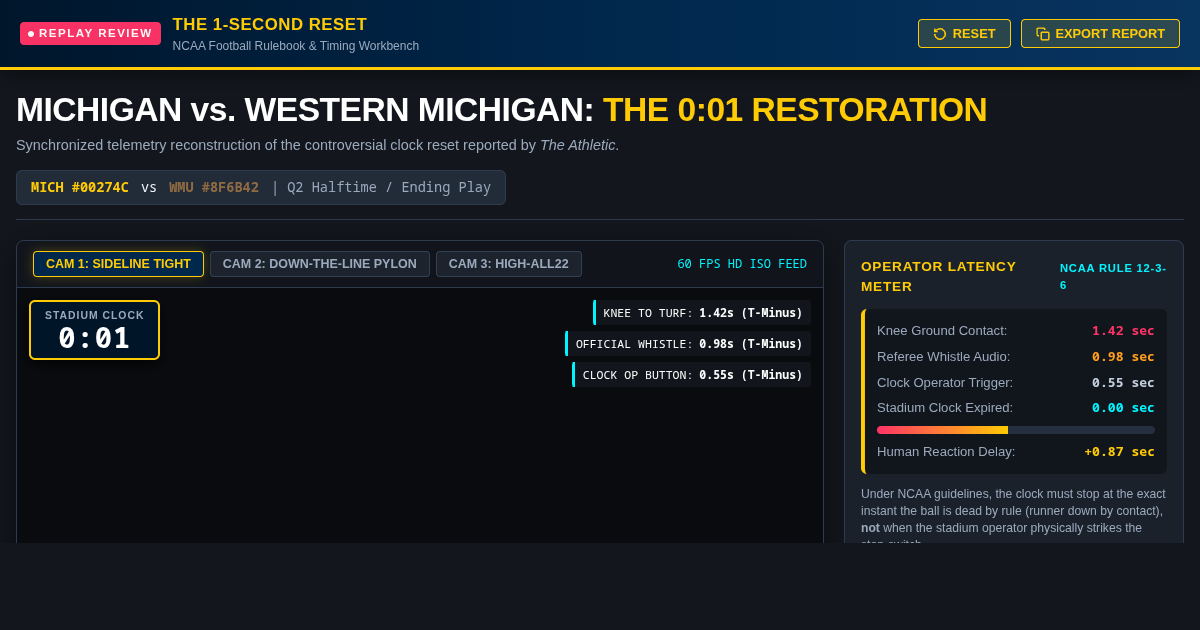Click the MICH #00274C color code
1200x630 pixels.
pos(80,187)
